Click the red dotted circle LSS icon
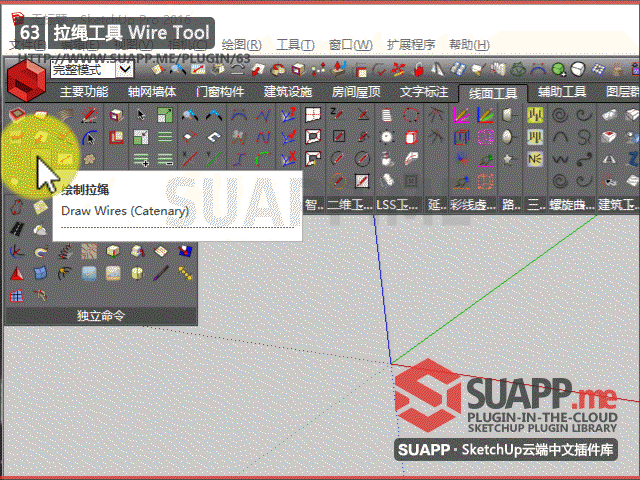 click(x=411, y=115)
